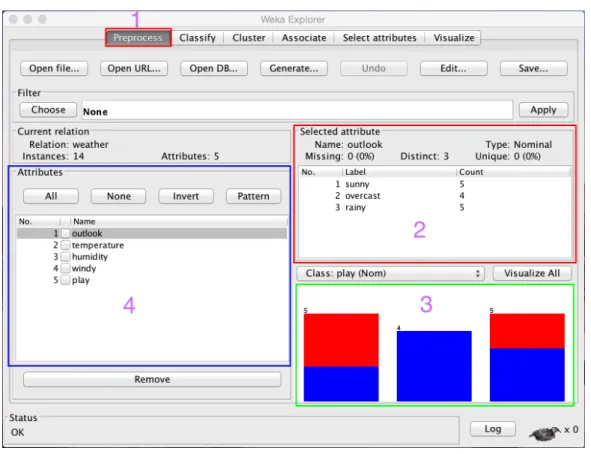The image size is (591, 454).
Task: Click the overcast label row
Action: (435, 196)
